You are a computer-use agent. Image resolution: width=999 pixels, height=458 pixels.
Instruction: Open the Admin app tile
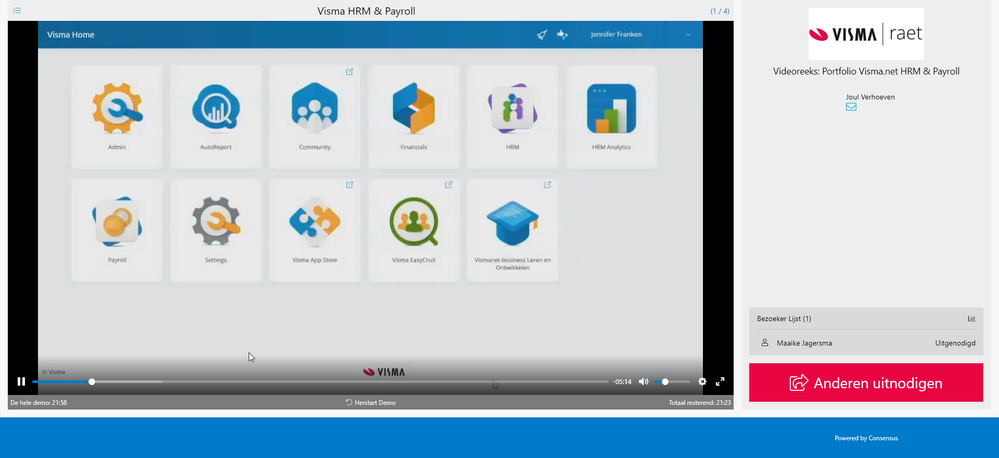[117, 117]
